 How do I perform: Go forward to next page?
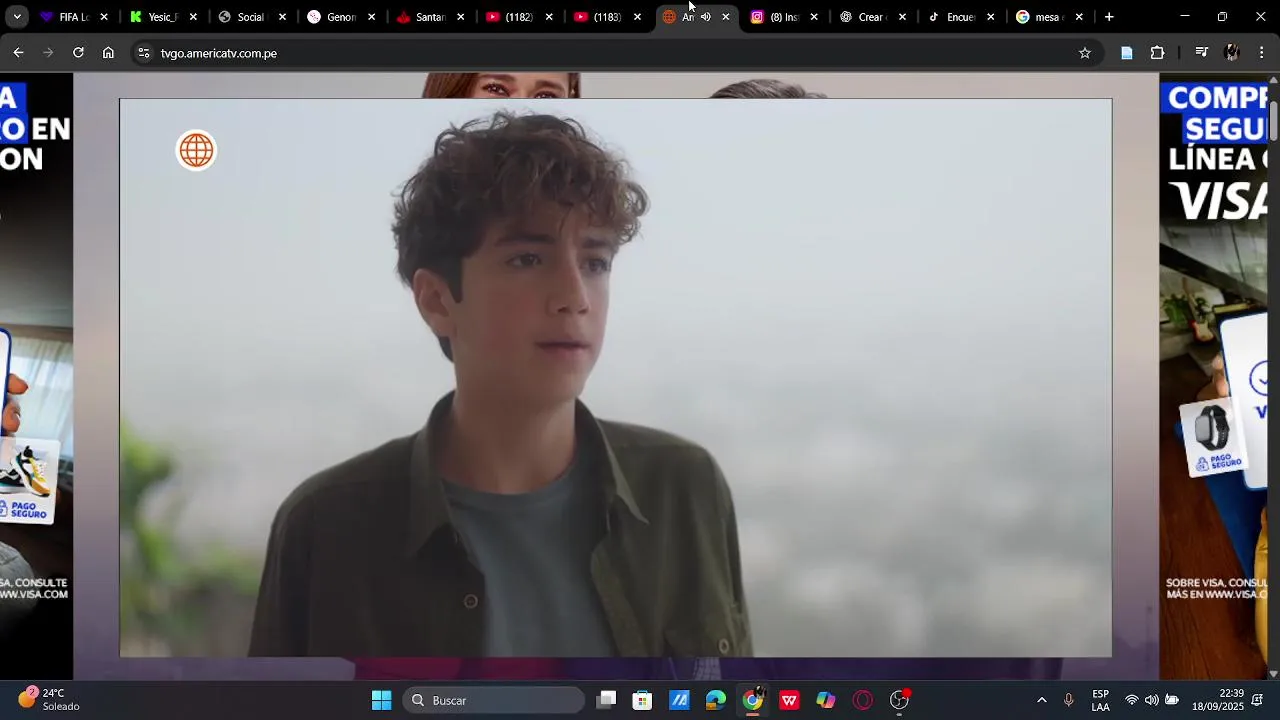[48, 53]
